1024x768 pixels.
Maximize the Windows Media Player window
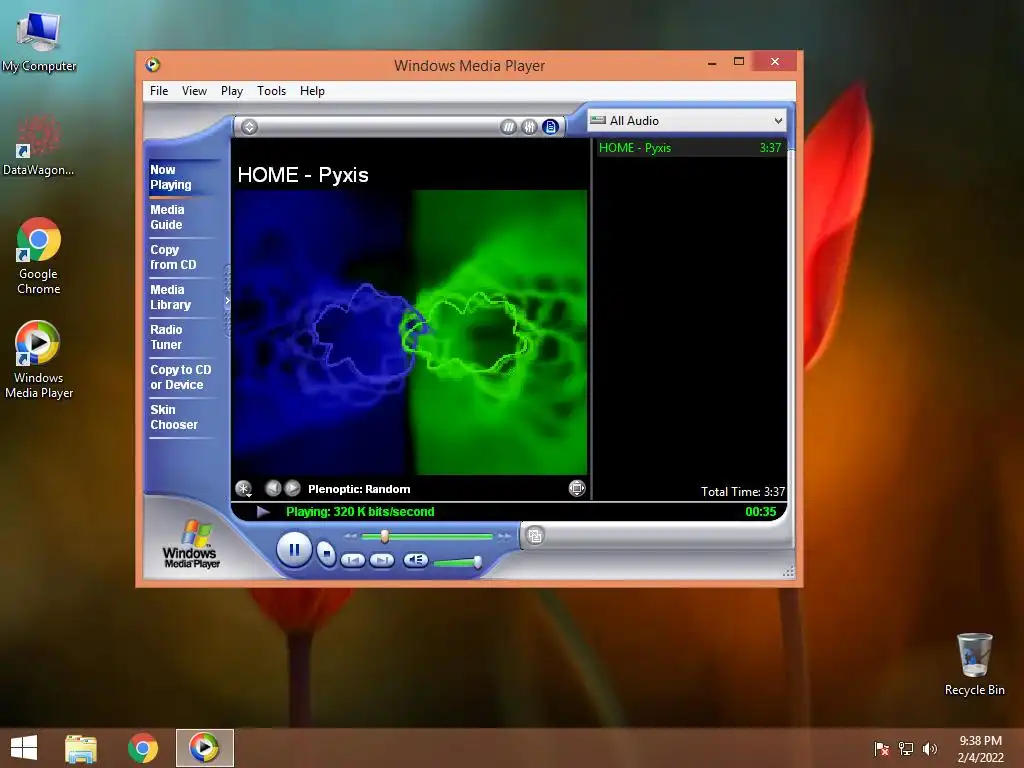[x=739, y=62]
